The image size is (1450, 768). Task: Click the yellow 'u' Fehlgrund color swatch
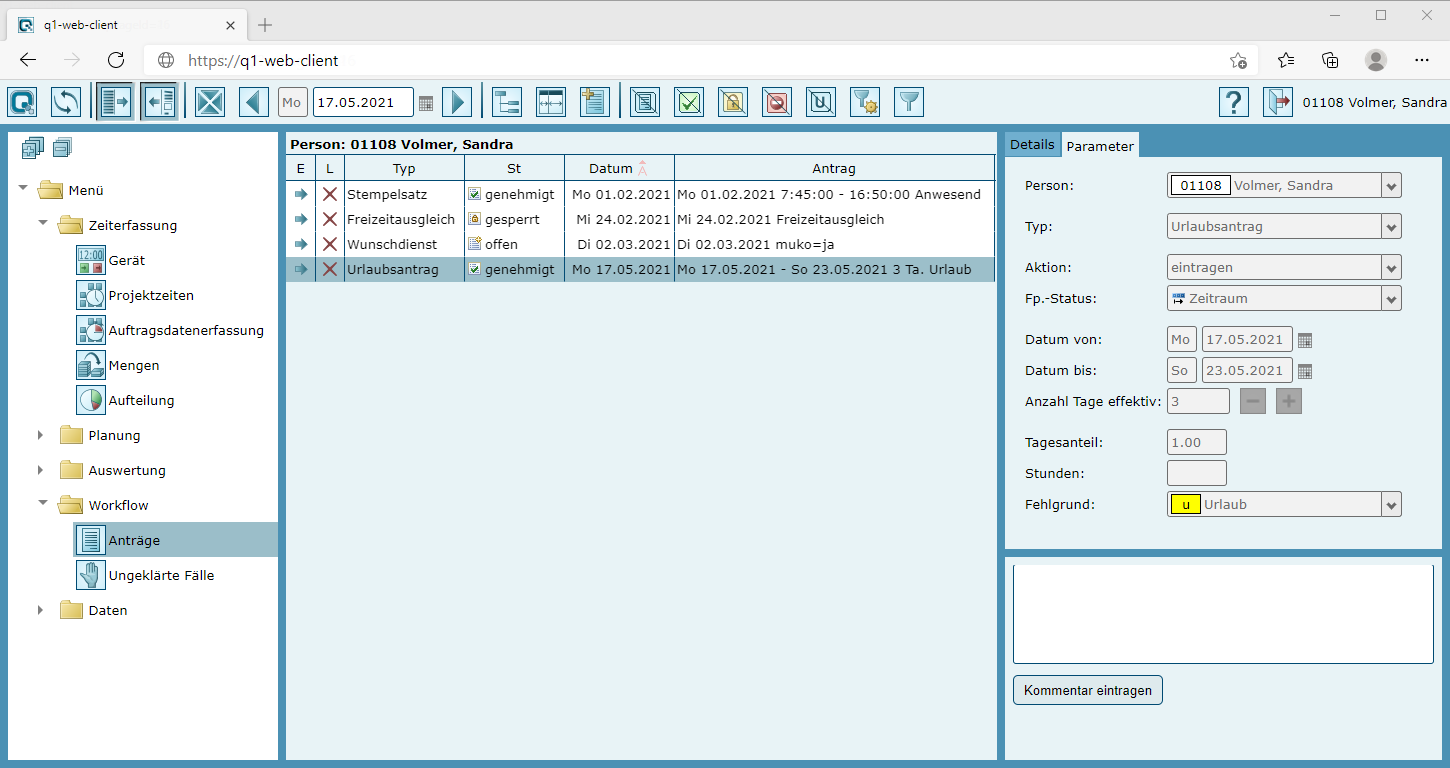(x=1185, y=505)
